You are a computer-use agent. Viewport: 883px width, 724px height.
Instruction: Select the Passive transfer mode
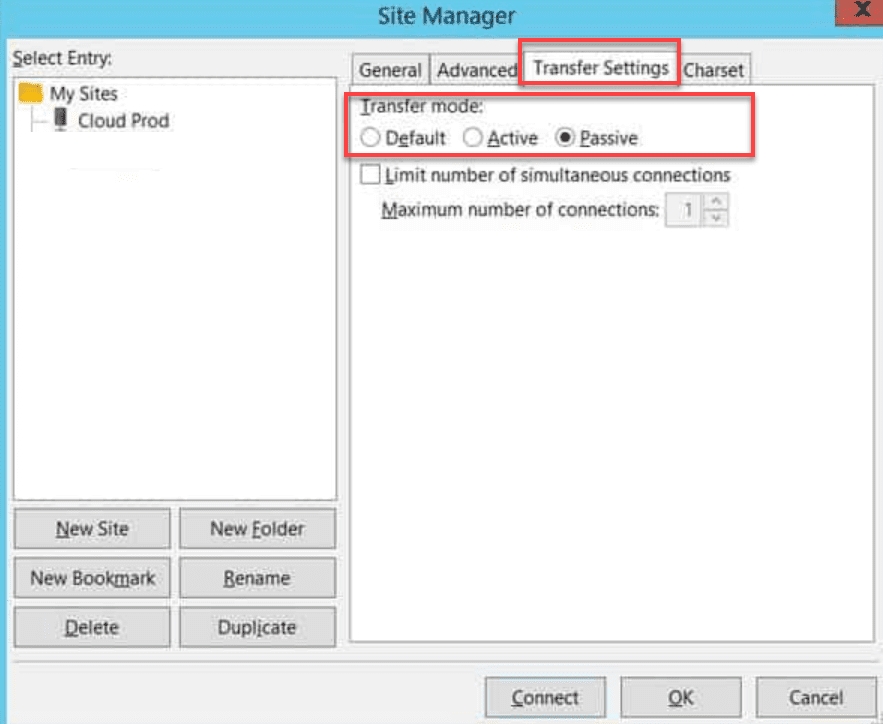[567, 138]
